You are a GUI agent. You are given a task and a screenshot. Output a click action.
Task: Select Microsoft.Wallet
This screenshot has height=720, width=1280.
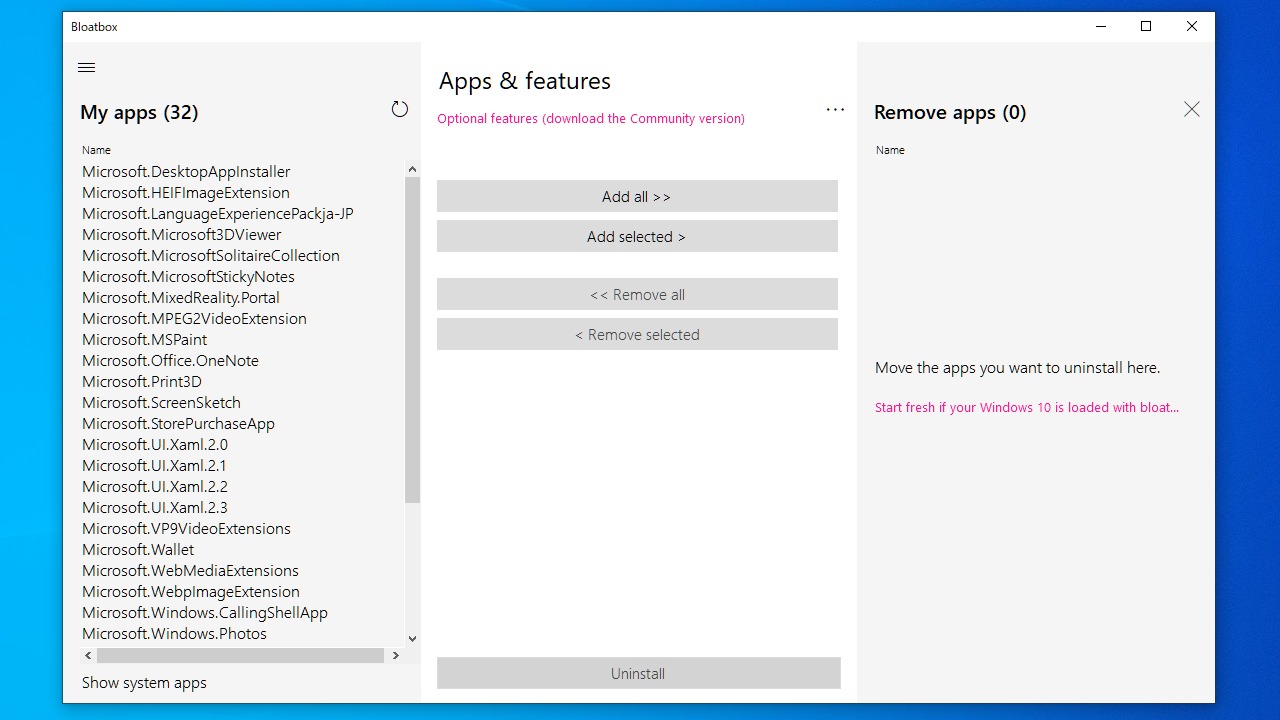(x=138, y=550)
